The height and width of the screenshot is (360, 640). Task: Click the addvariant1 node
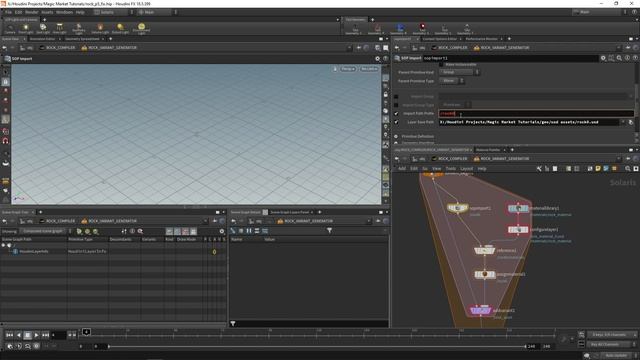(480, 311)
